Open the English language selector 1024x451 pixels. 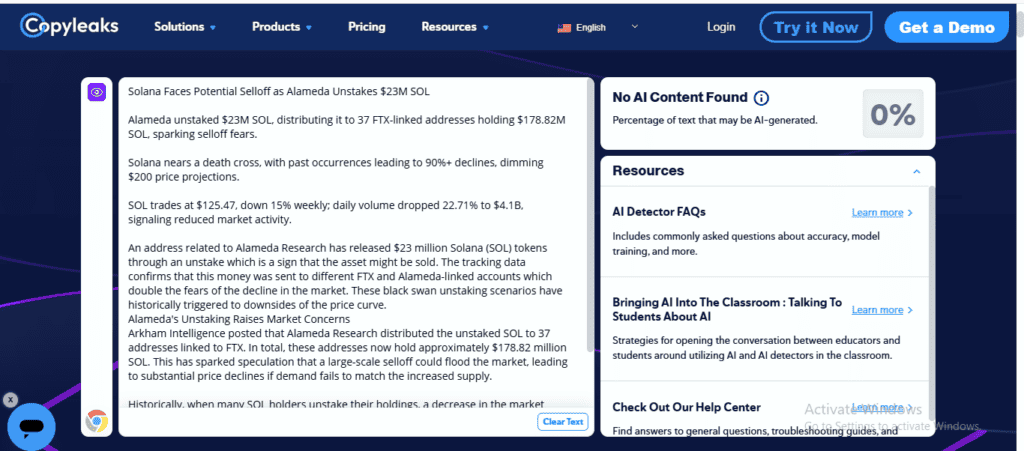click(x=598, y=27)
